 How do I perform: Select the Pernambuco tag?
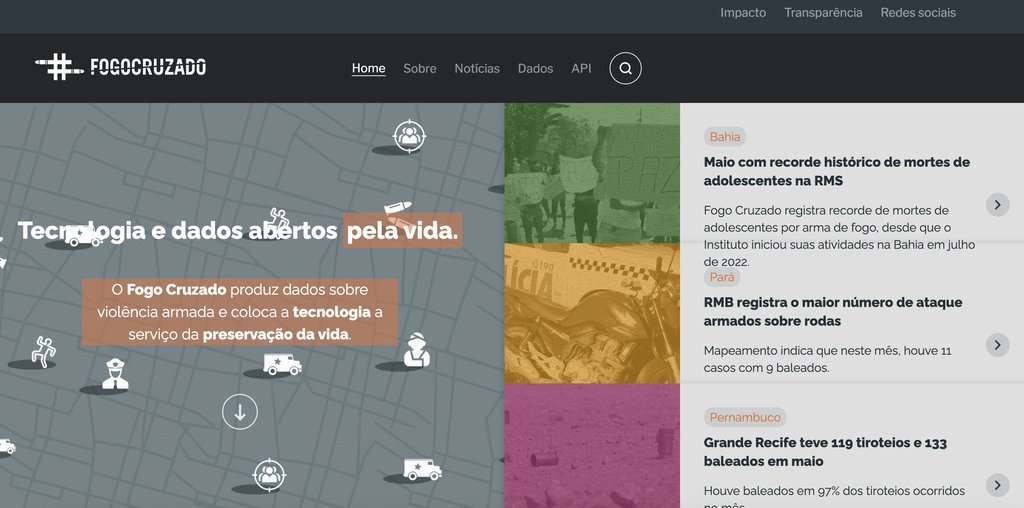[x=745, y=417]
